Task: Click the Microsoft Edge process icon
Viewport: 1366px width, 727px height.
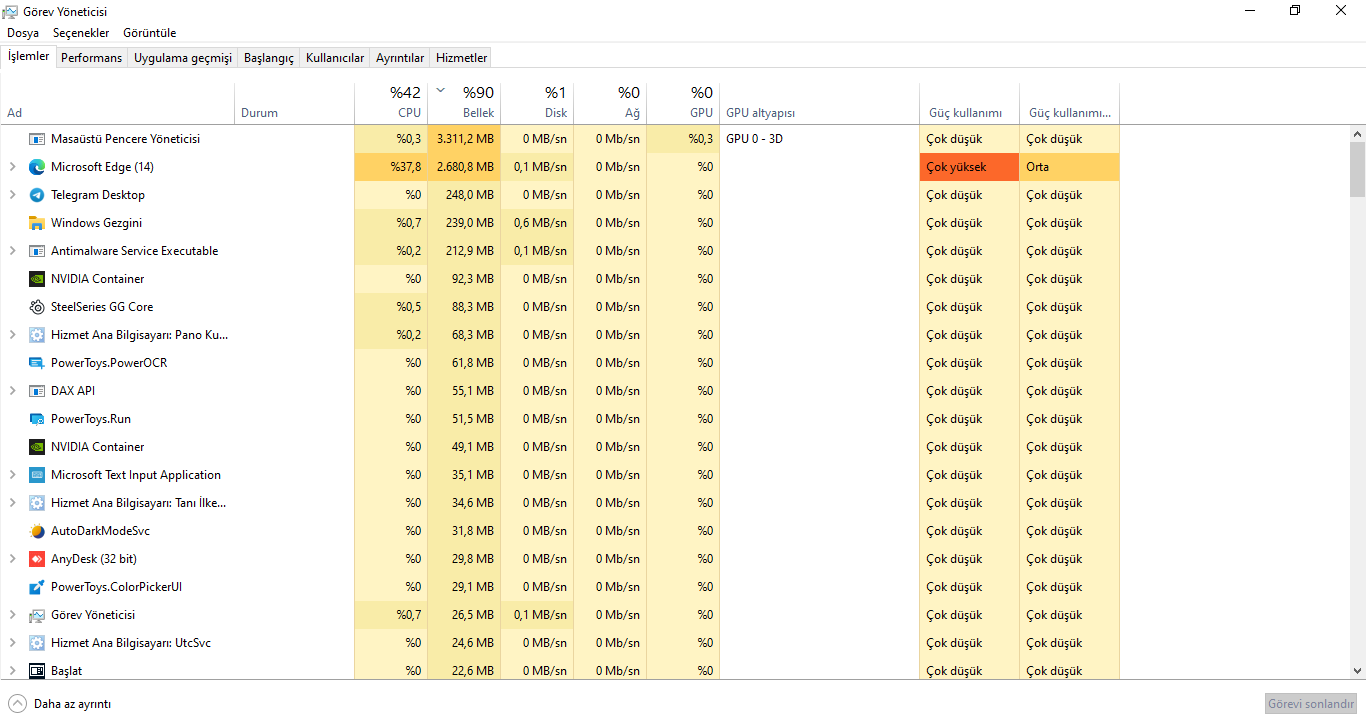Action: coord(37,167)
